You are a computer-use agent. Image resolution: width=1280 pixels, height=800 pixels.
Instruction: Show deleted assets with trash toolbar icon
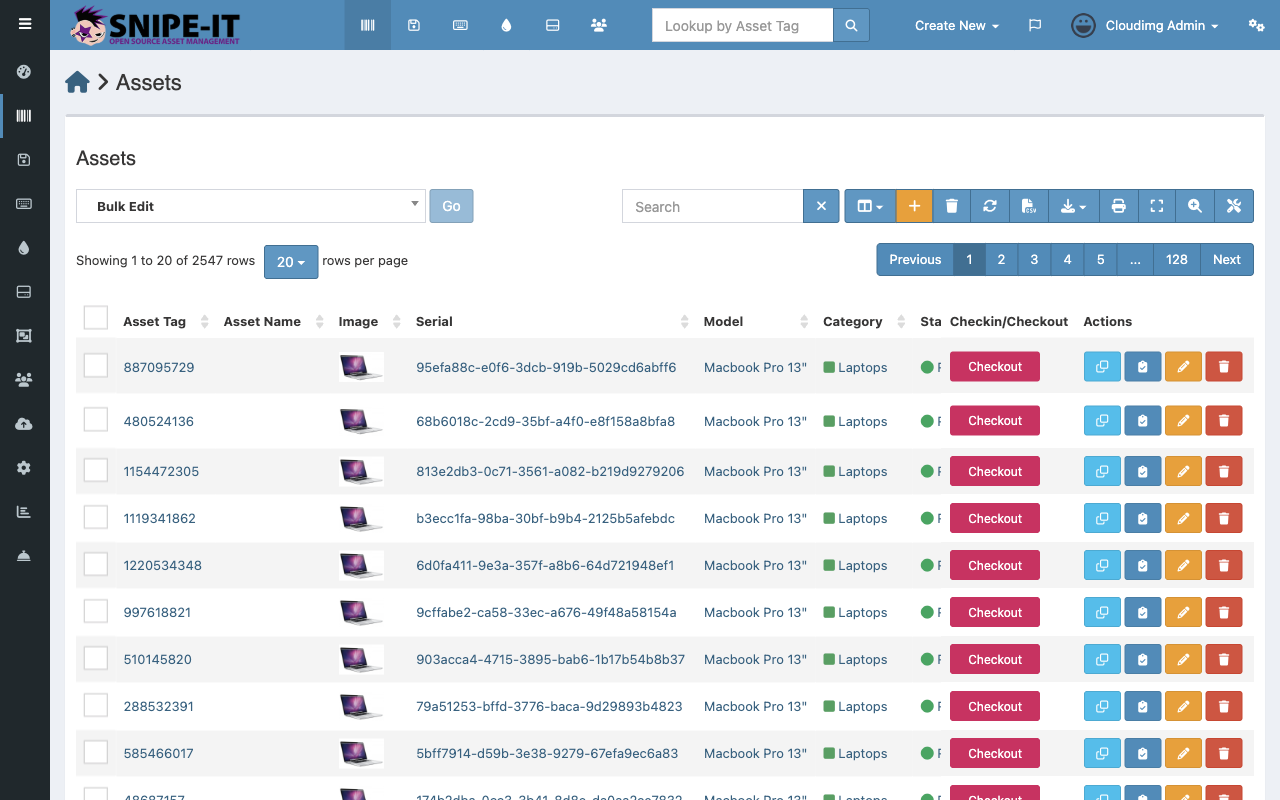(x=952, y=206)
